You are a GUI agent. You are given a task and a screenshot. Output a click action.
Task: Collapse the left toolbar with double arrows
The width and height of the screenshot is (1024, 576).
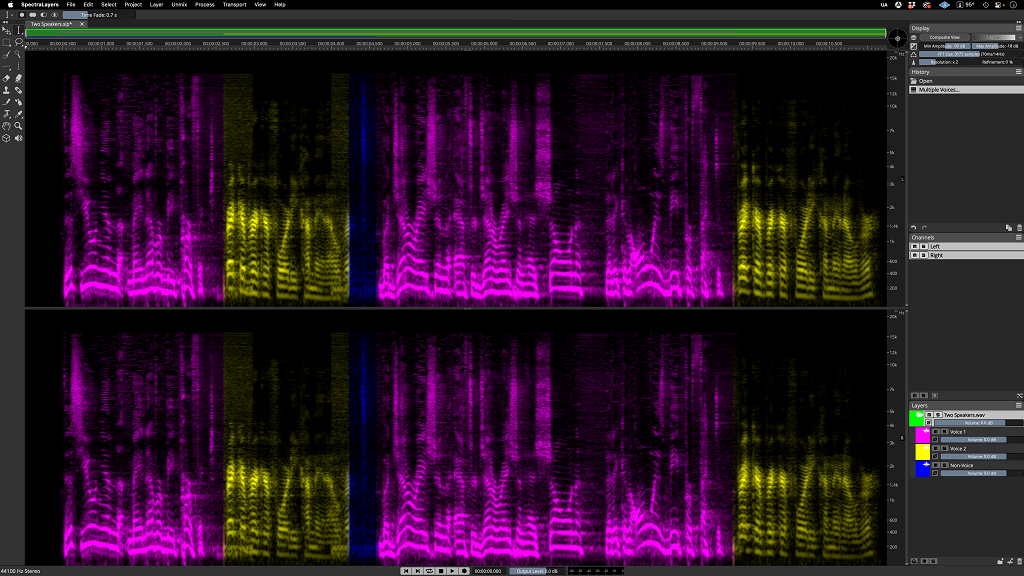[5, 22]
